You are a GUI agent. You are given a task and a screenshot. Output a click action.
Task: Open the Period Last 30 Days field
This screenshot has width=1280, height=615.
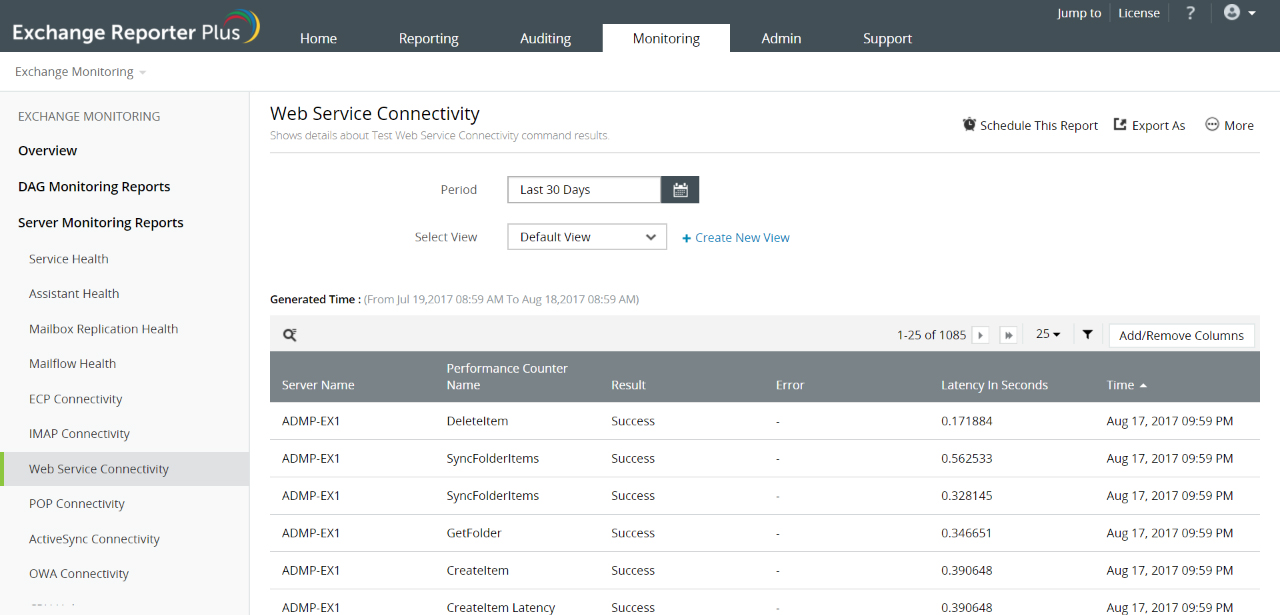[584, 190]
